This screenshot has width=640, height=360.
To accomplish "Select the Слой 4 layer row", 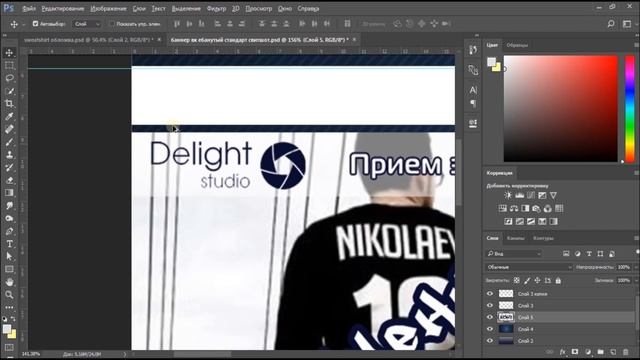I will (559, 329).
